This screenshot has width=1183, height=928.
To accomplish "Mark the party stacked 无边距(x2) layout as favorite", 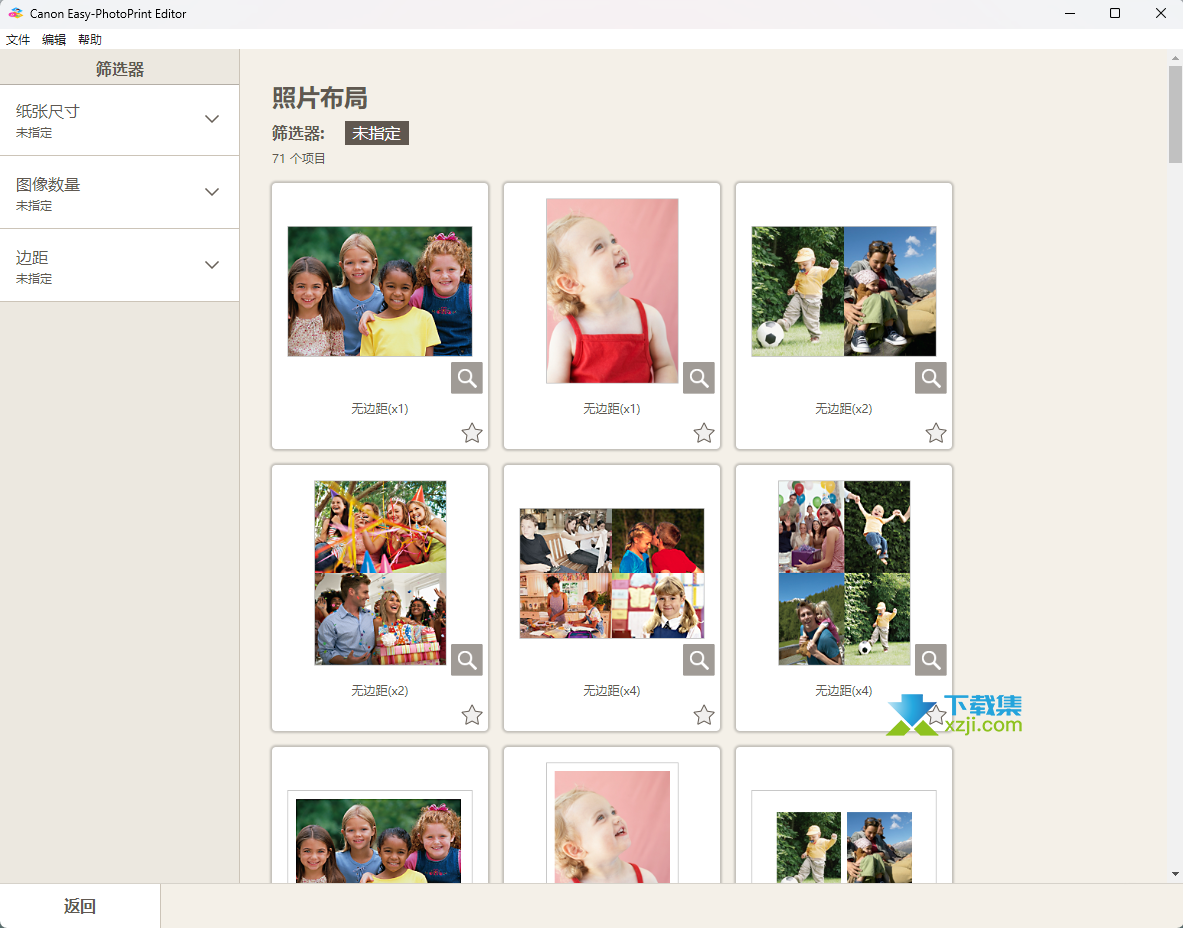I will click(472, 715).
